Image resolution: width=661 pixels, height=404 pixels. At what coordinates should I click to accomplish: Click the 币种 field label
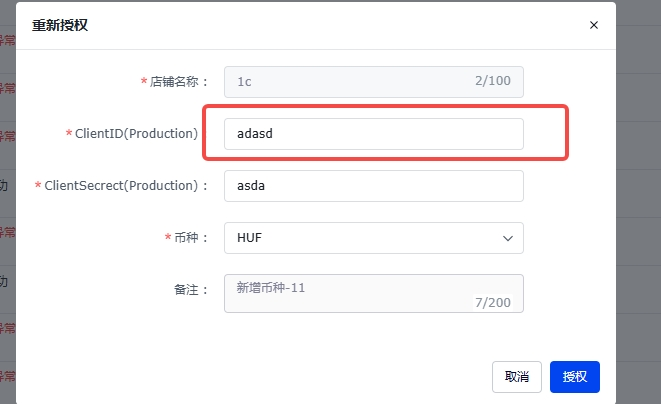coord(191,238)
